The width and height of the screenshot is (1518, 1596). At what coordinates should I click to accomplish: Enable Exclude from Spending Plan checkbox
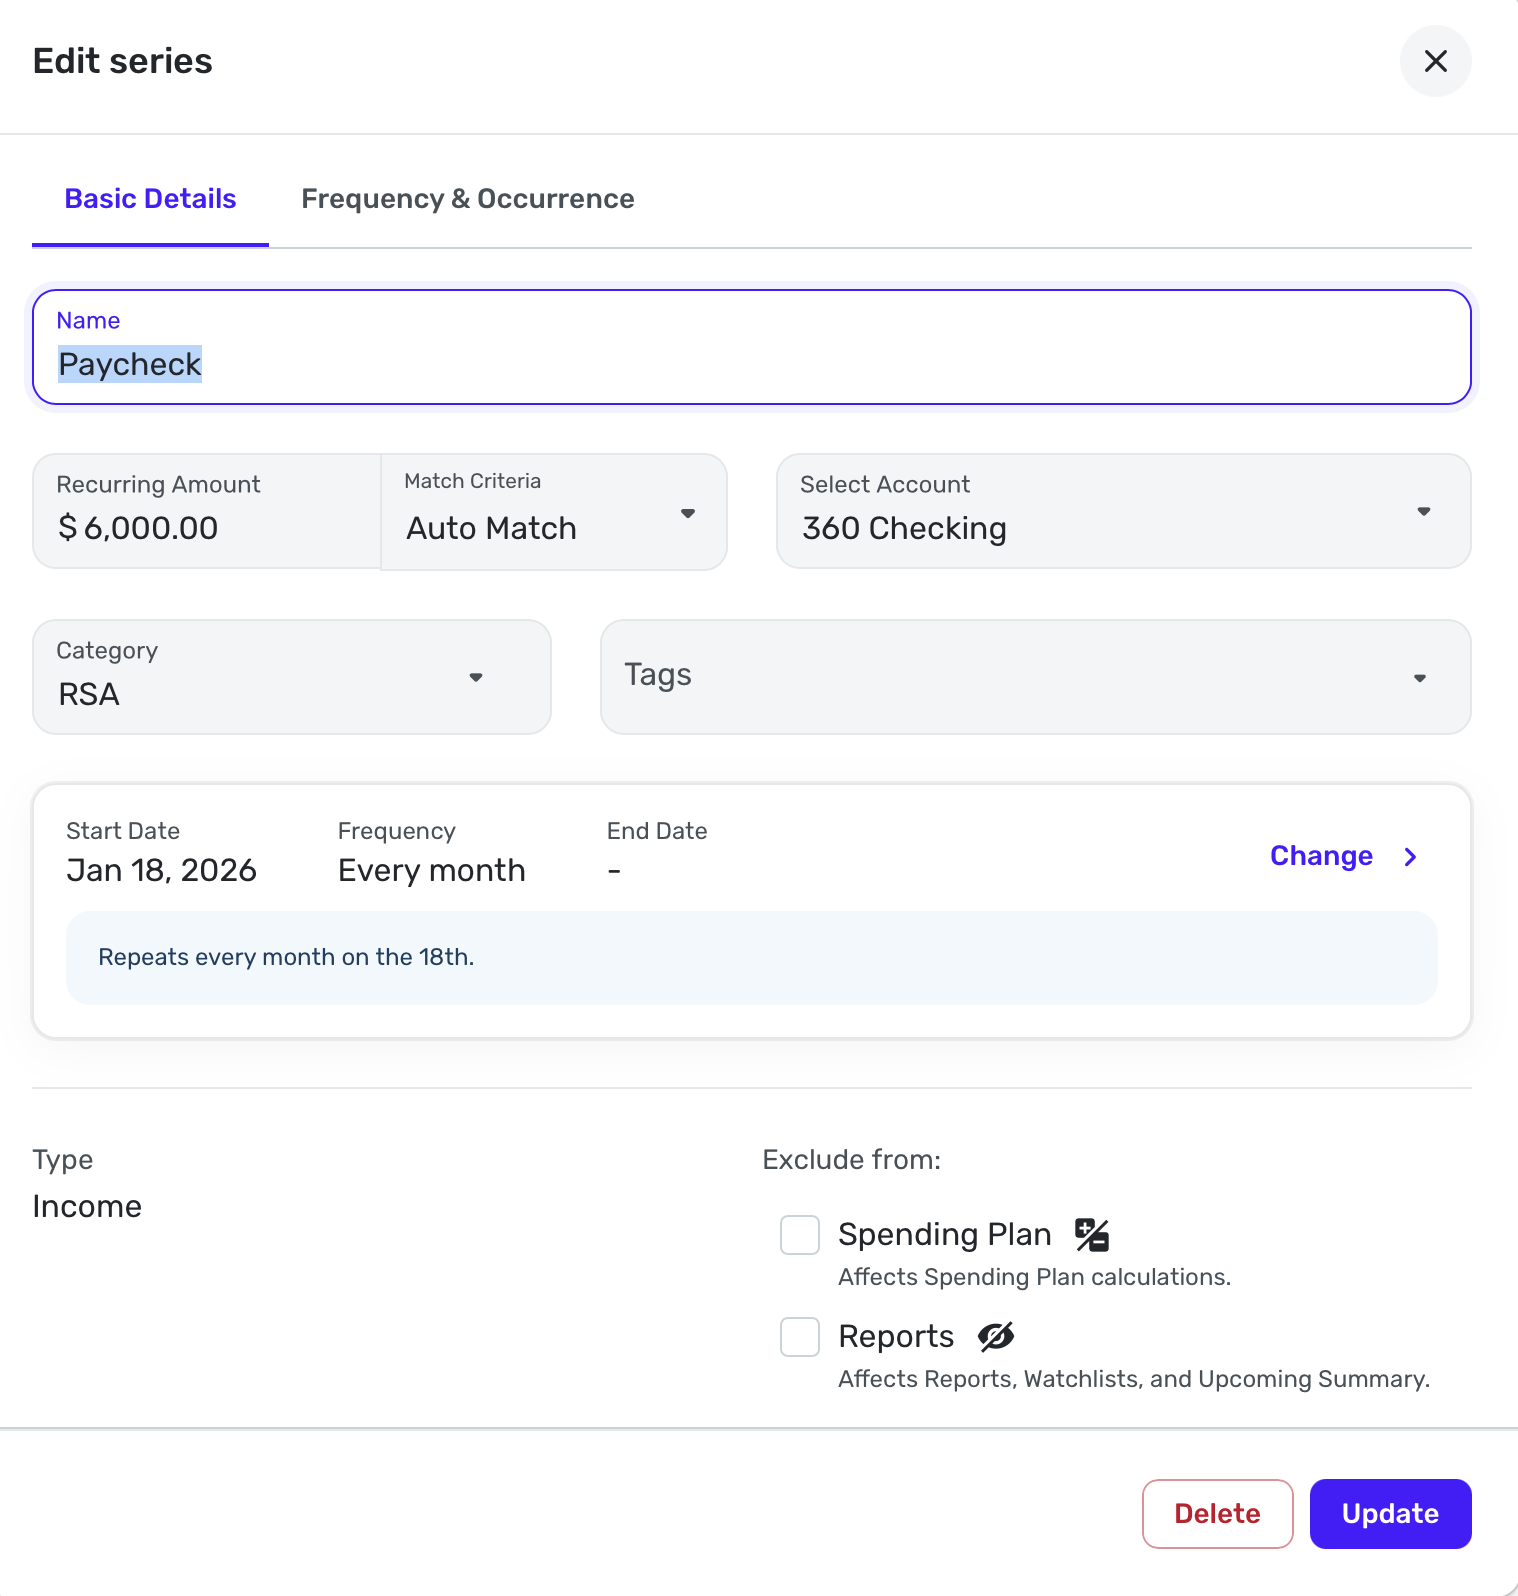pyautogui.click(x=800, y=1235)
